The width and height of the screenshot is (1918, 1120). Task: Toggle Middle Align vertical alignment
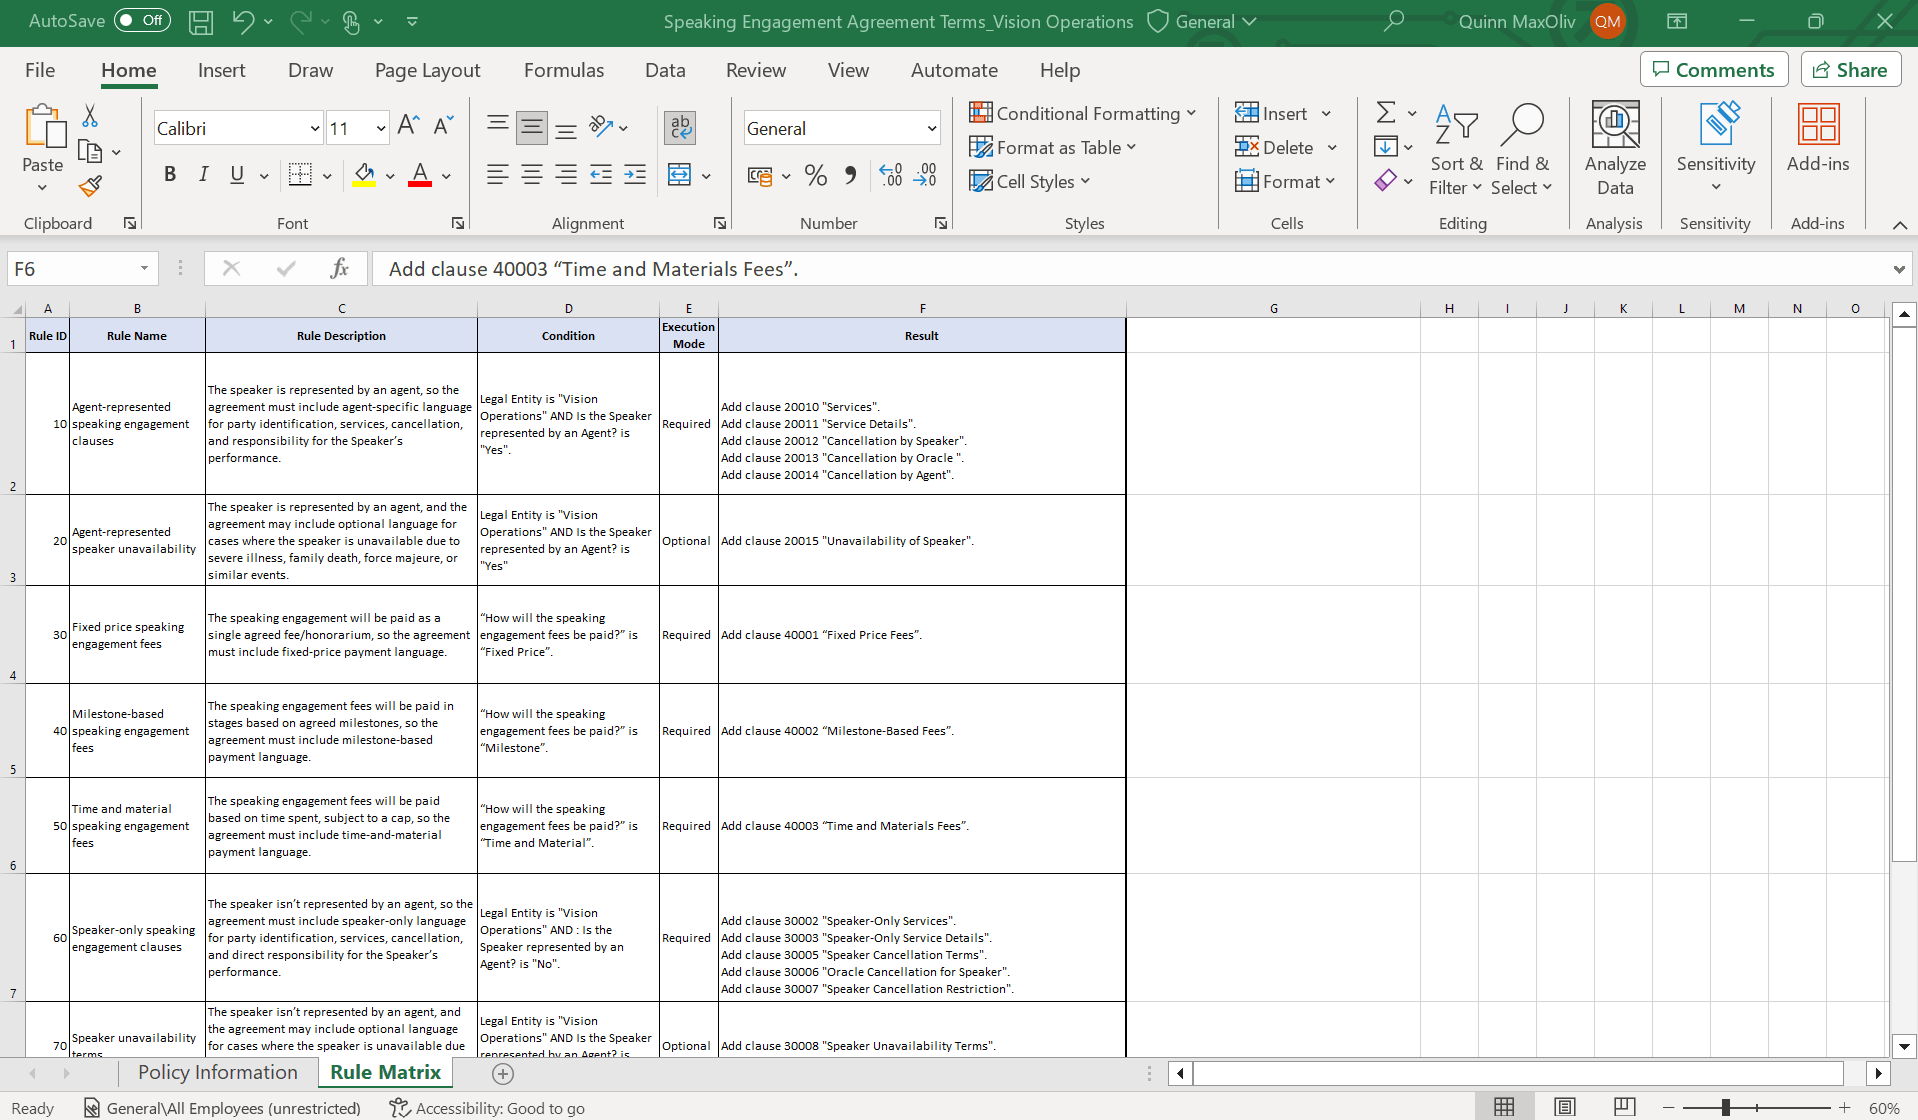click(532, 127)
